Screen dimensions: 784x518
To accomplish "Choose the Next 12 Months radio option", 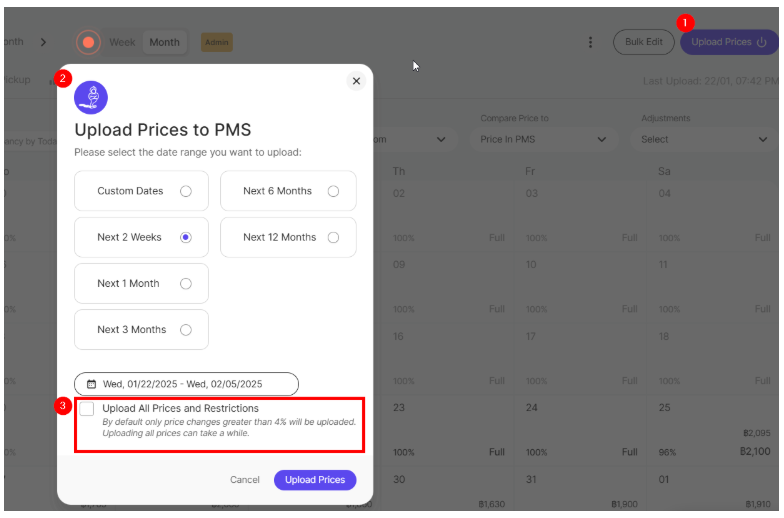I will point(333,237).
